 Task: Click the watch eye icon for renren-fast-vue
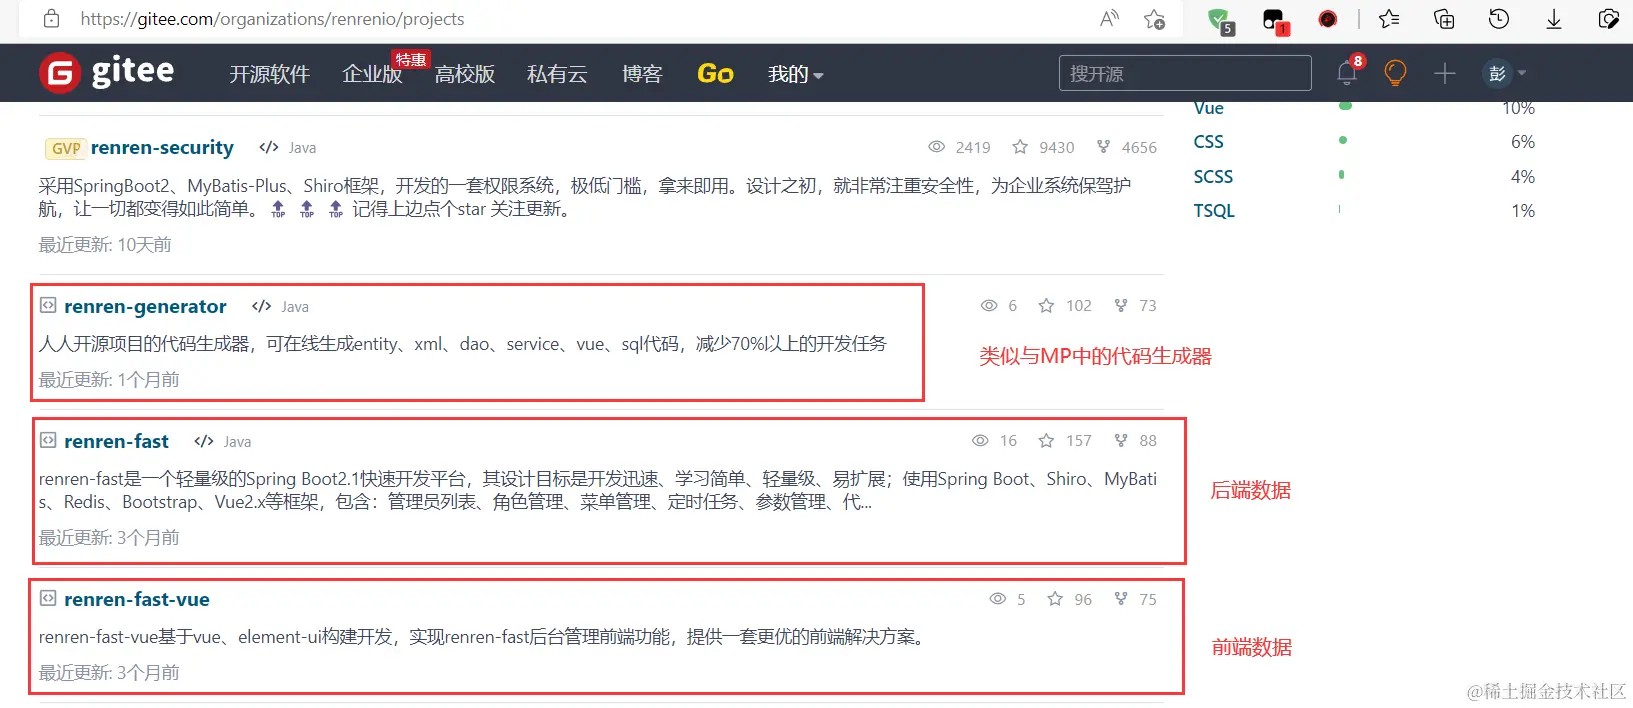pyautogui.click(x=997, y=598)
